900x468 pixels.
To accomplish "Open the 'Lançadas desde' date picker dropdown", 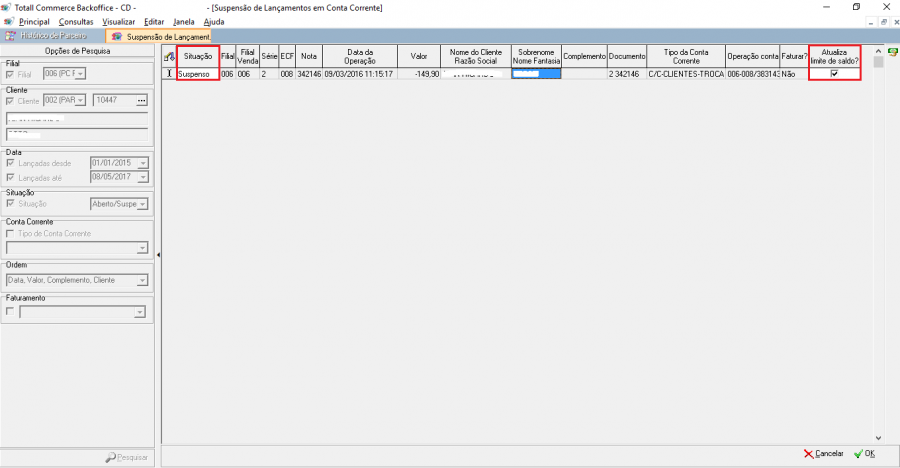I will pos(143,163).
